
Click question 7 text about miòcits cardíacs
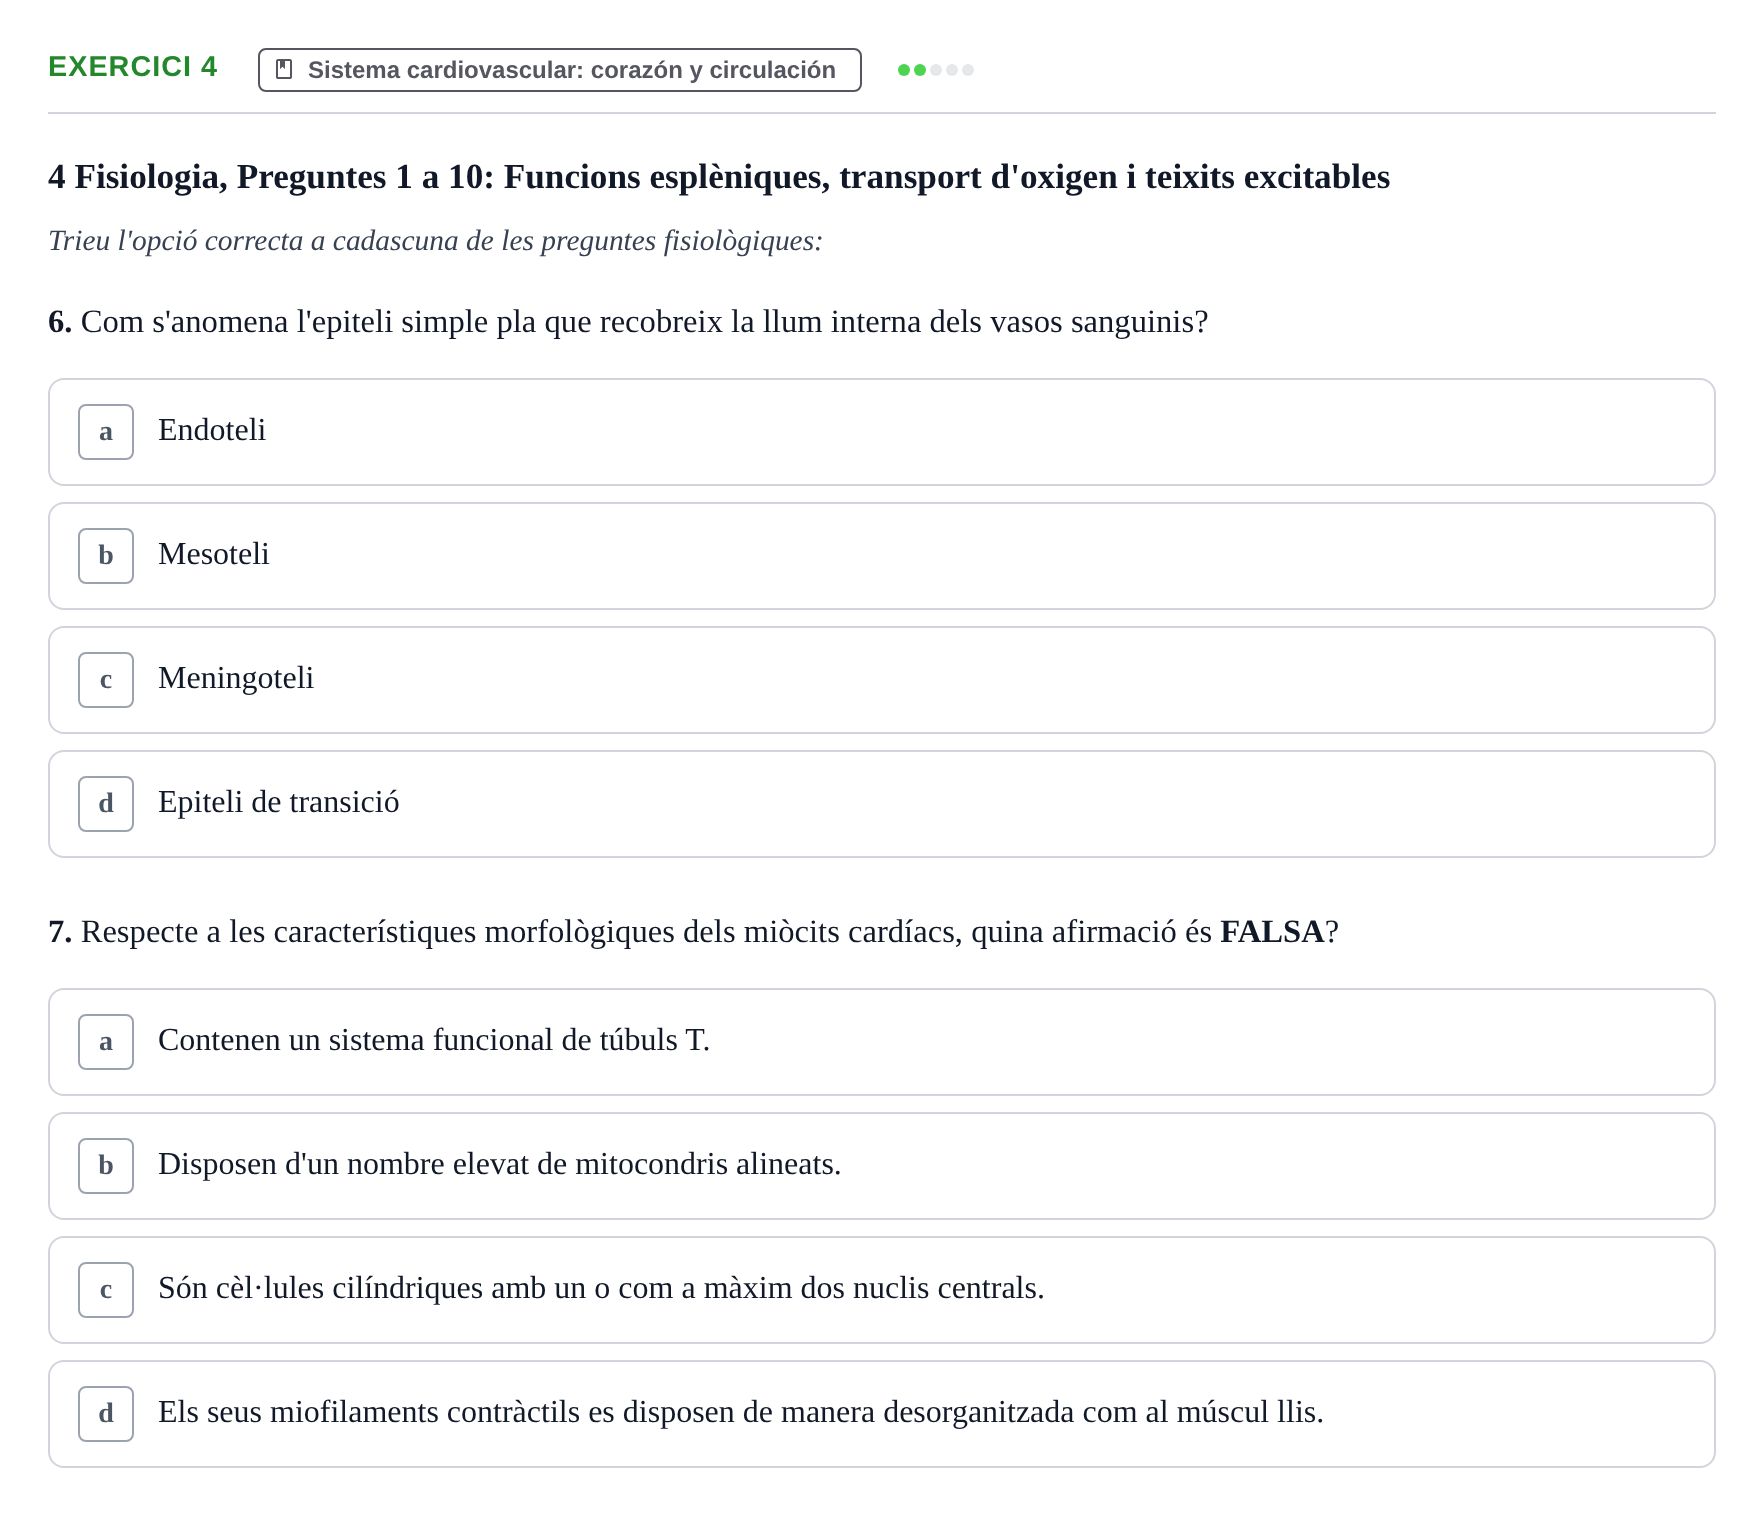tap(693, 932)
